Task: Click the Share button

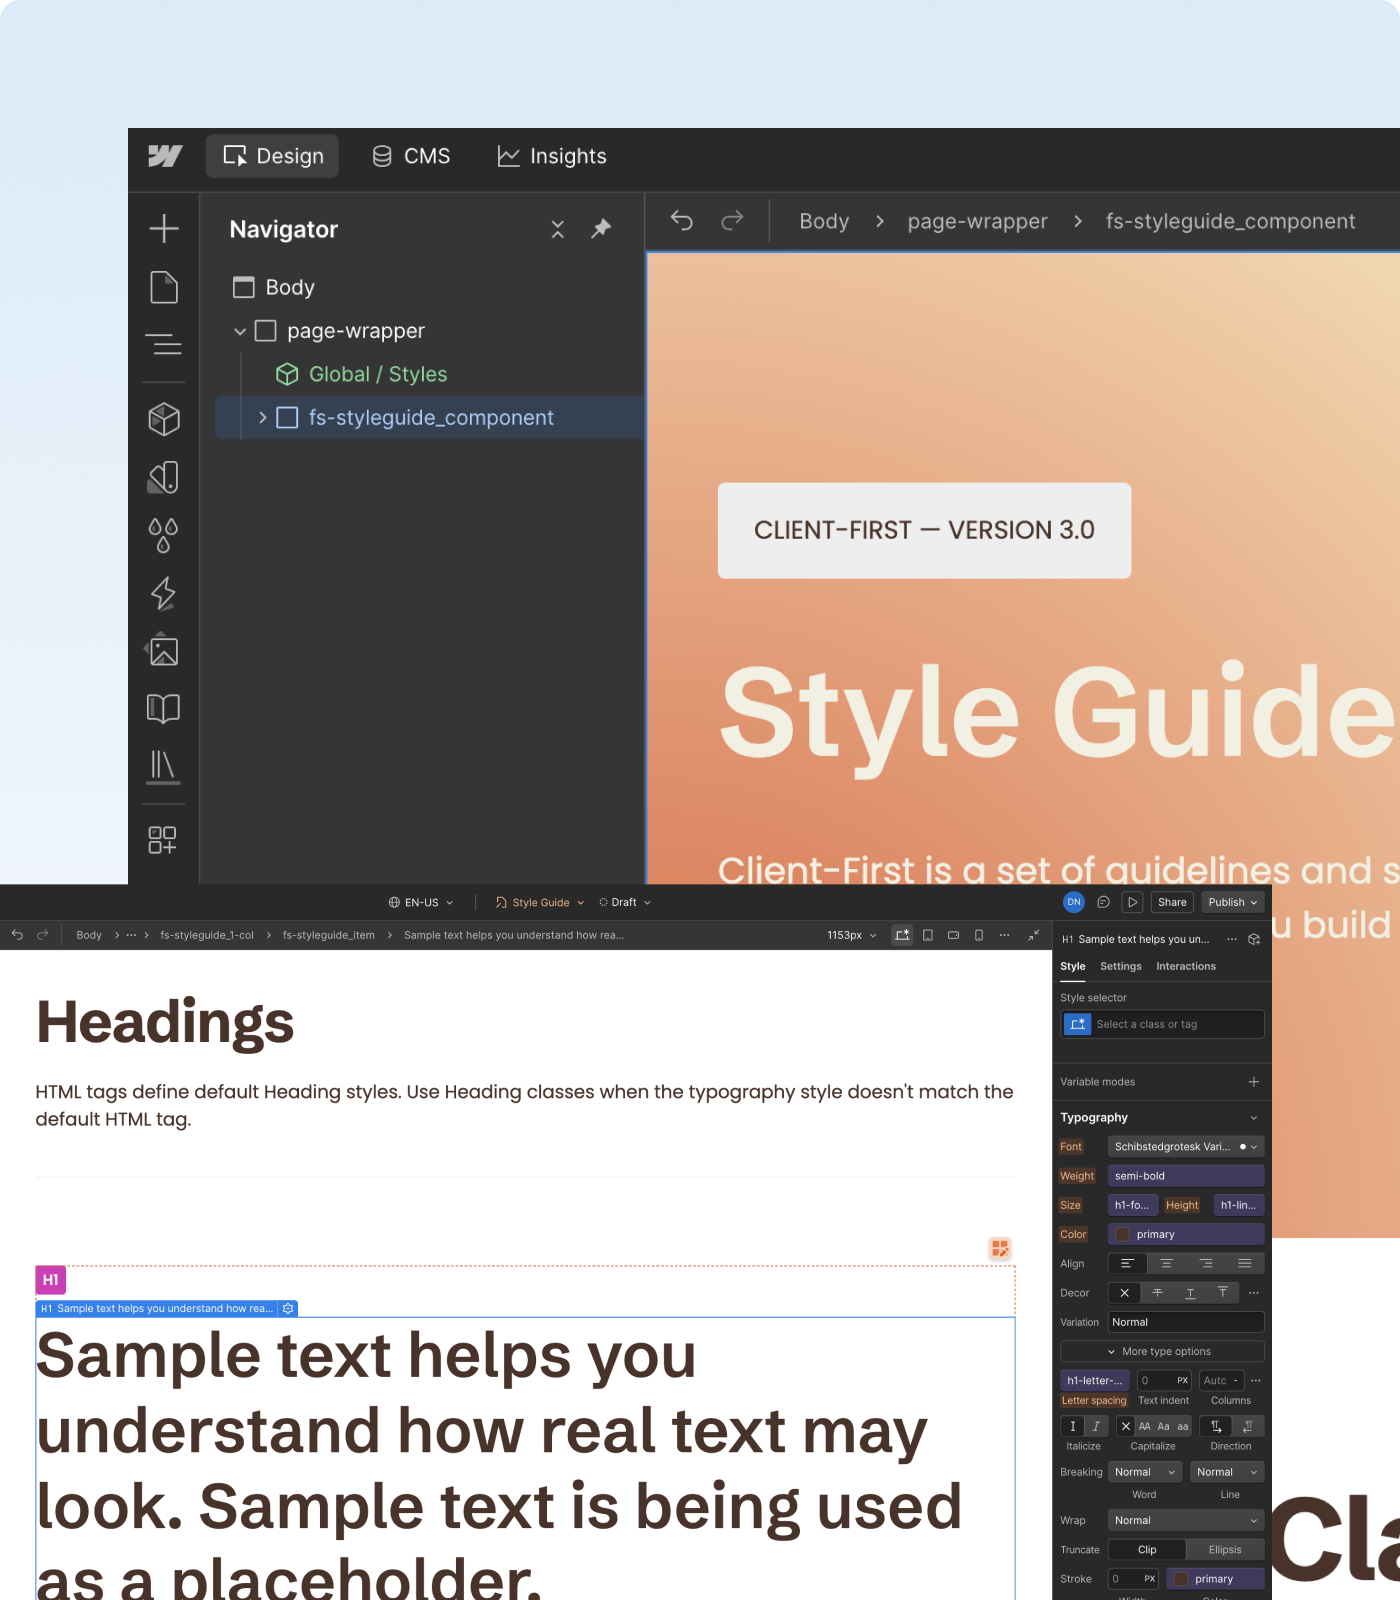Action: pyautogui.click(x=1172, y=902)
